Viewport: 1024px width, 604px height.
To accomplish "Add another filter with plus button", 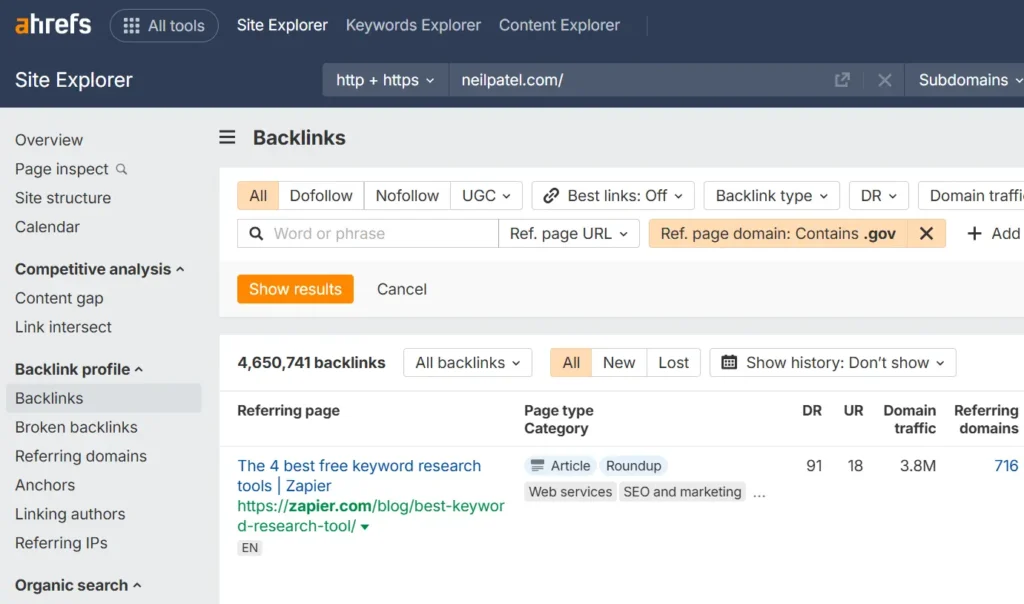I will (x=993, y=234).
